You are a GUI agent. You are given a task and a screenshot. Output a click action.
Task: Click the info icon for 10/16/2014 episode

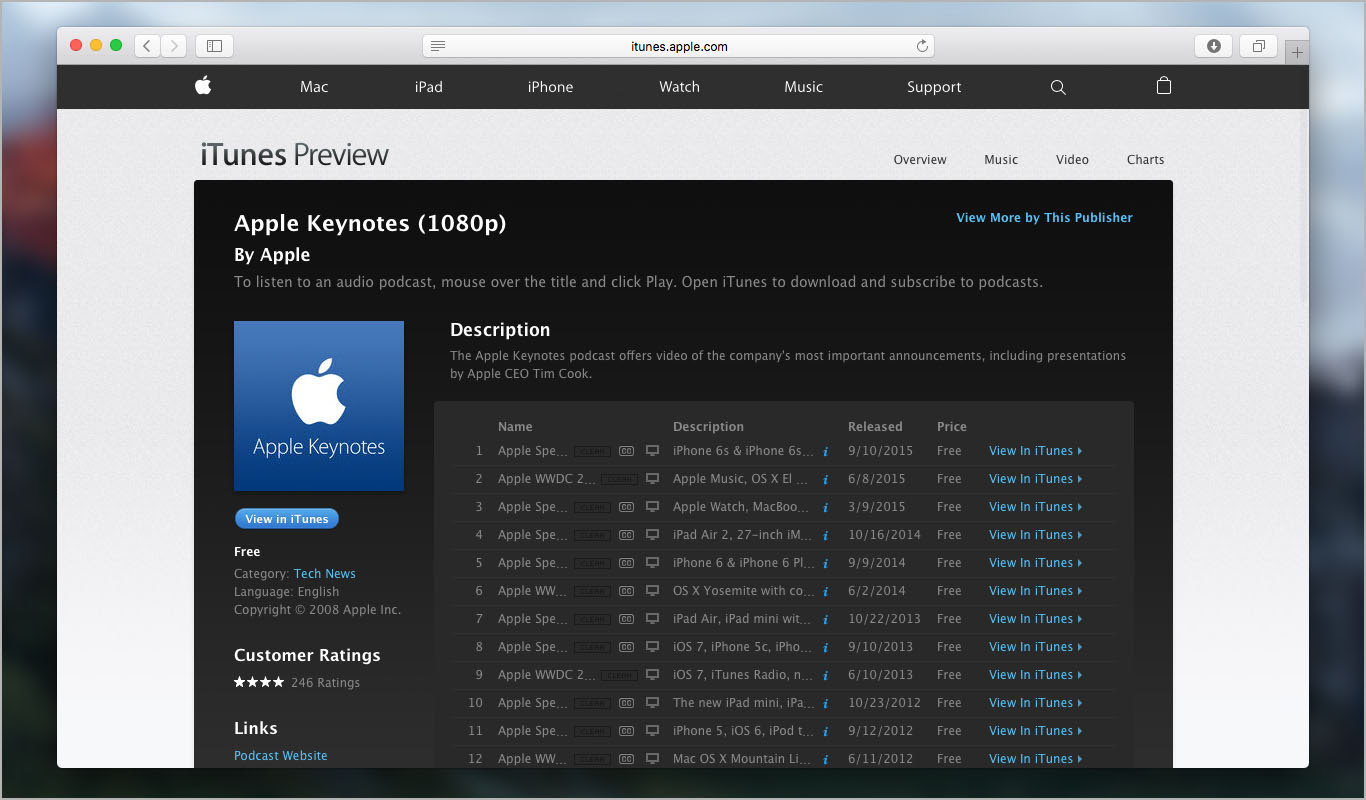point(825,536)
